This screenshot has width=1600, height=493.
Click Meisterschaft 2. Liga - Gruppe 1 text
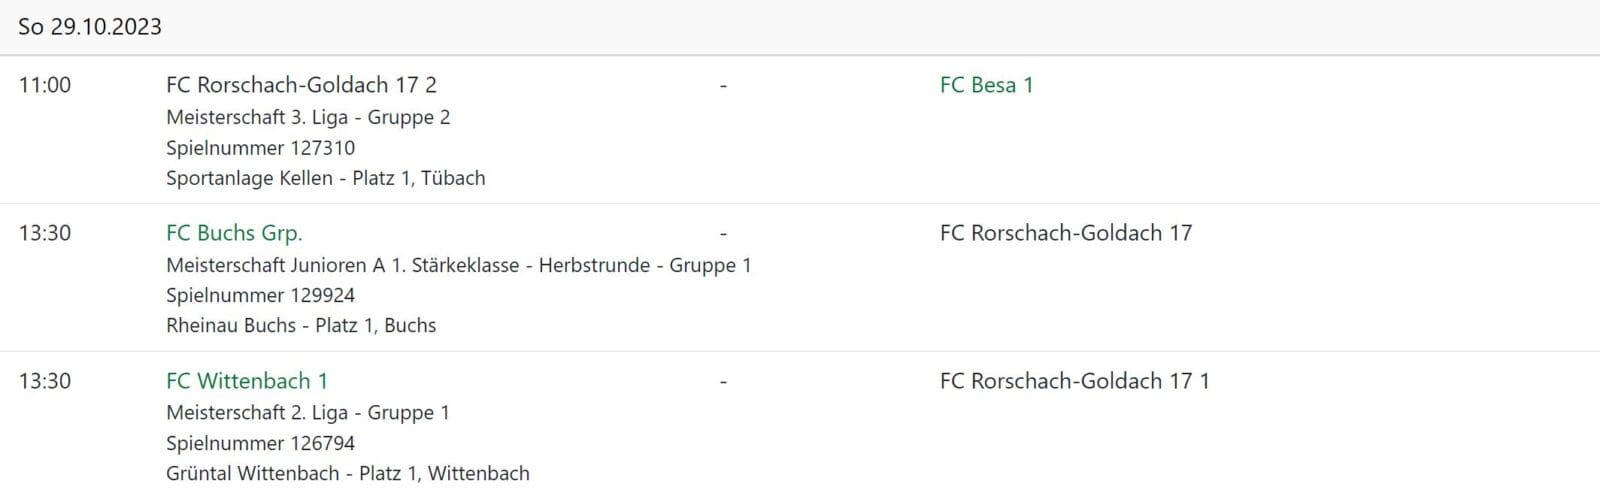click(308, 413)
